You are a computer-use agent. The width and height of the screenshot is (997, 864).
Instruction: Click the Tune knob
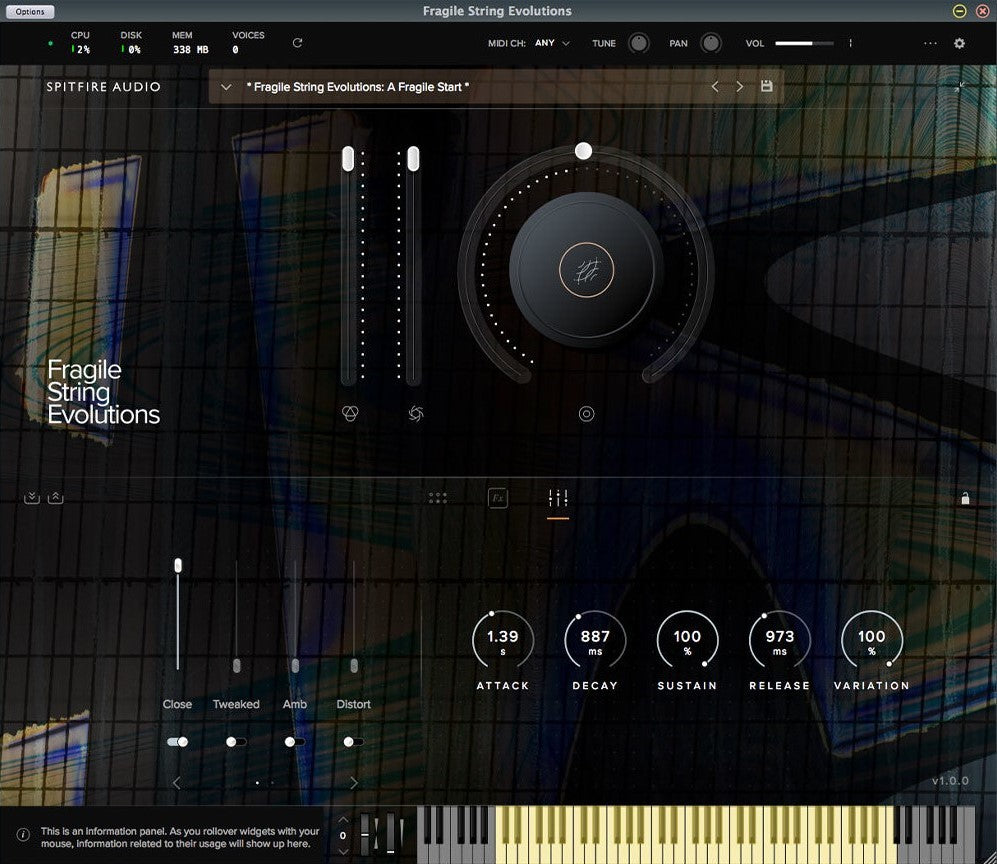point(638,43)
